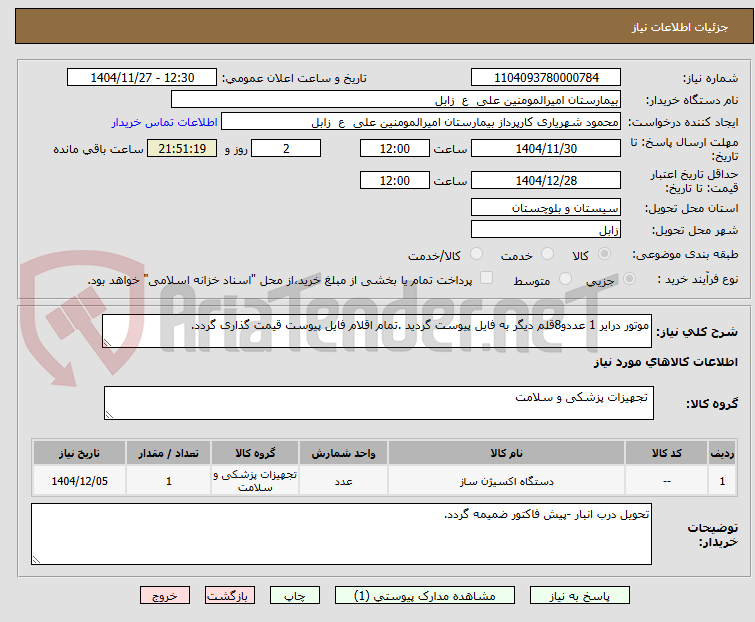Click the need date cell 1404/12/05
This screenshot has width=755, height=622.
tap(79, 480)
